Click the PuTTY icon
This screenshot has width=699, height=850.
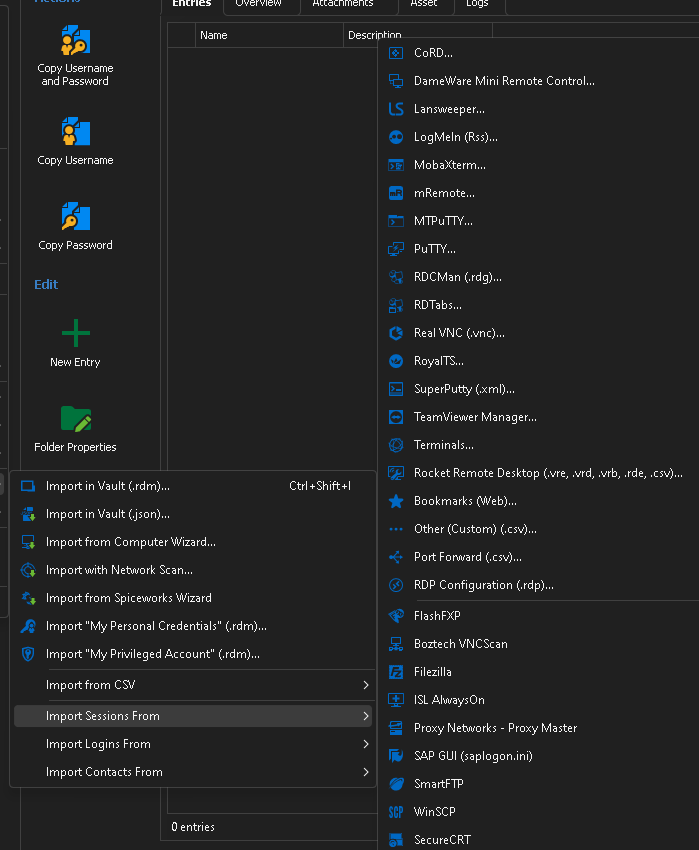(396, 249)
